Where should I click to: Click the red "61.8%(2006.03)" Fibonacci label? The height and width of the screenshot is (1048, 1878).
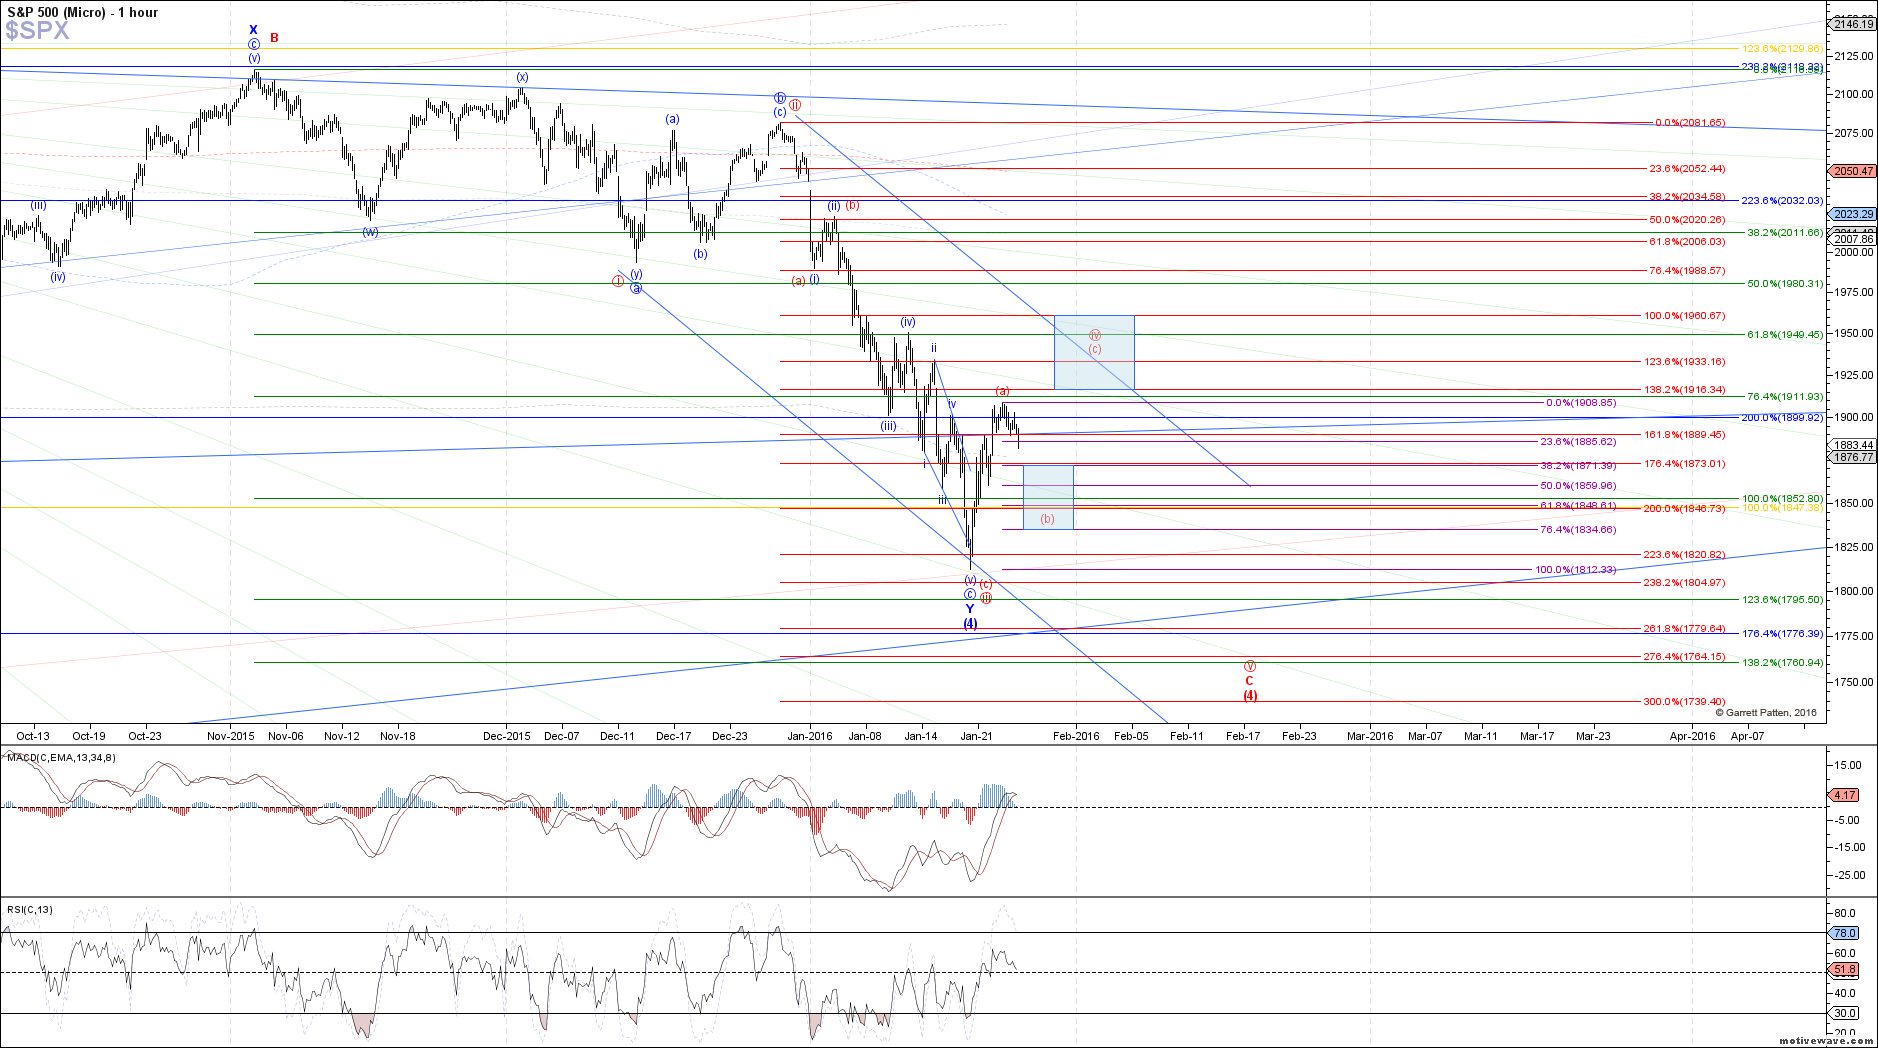pos(1687,242)
